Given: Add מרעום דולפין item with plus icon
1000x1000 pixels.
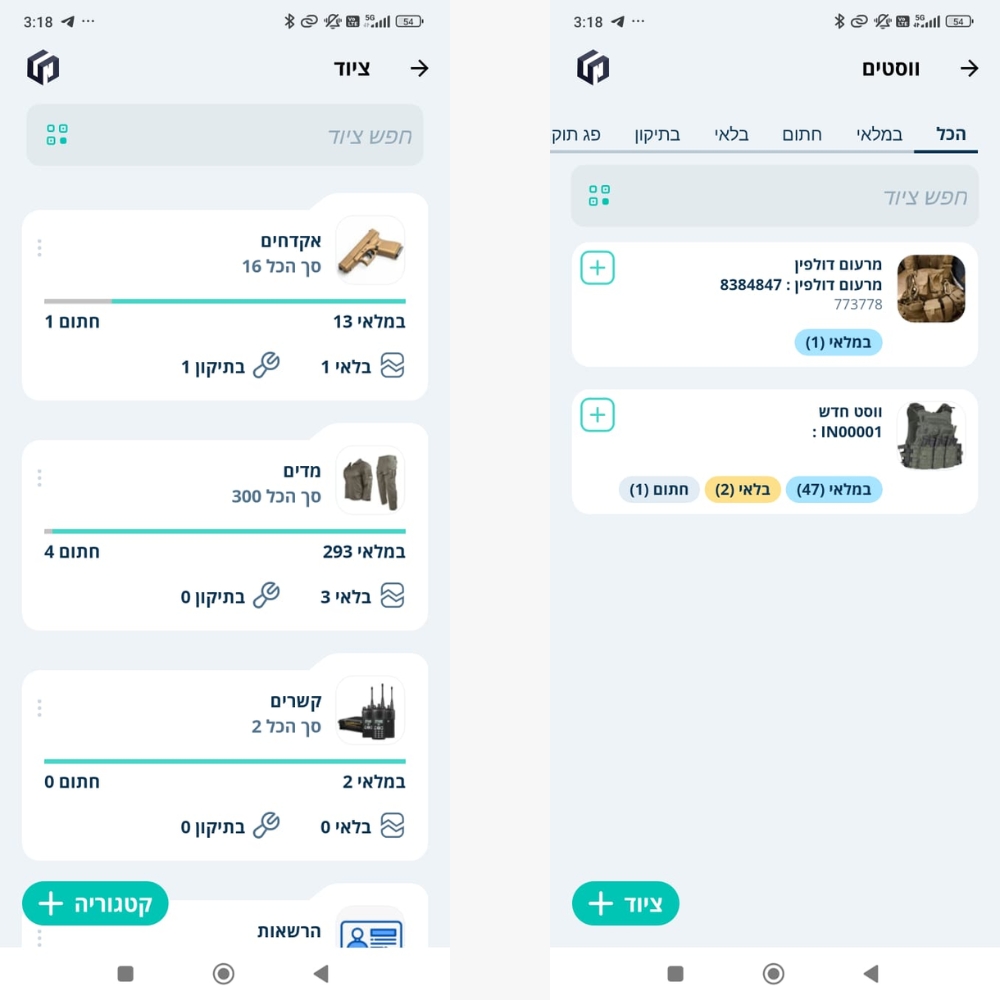Looking at the screenshot, I should [x=598, y=268].
